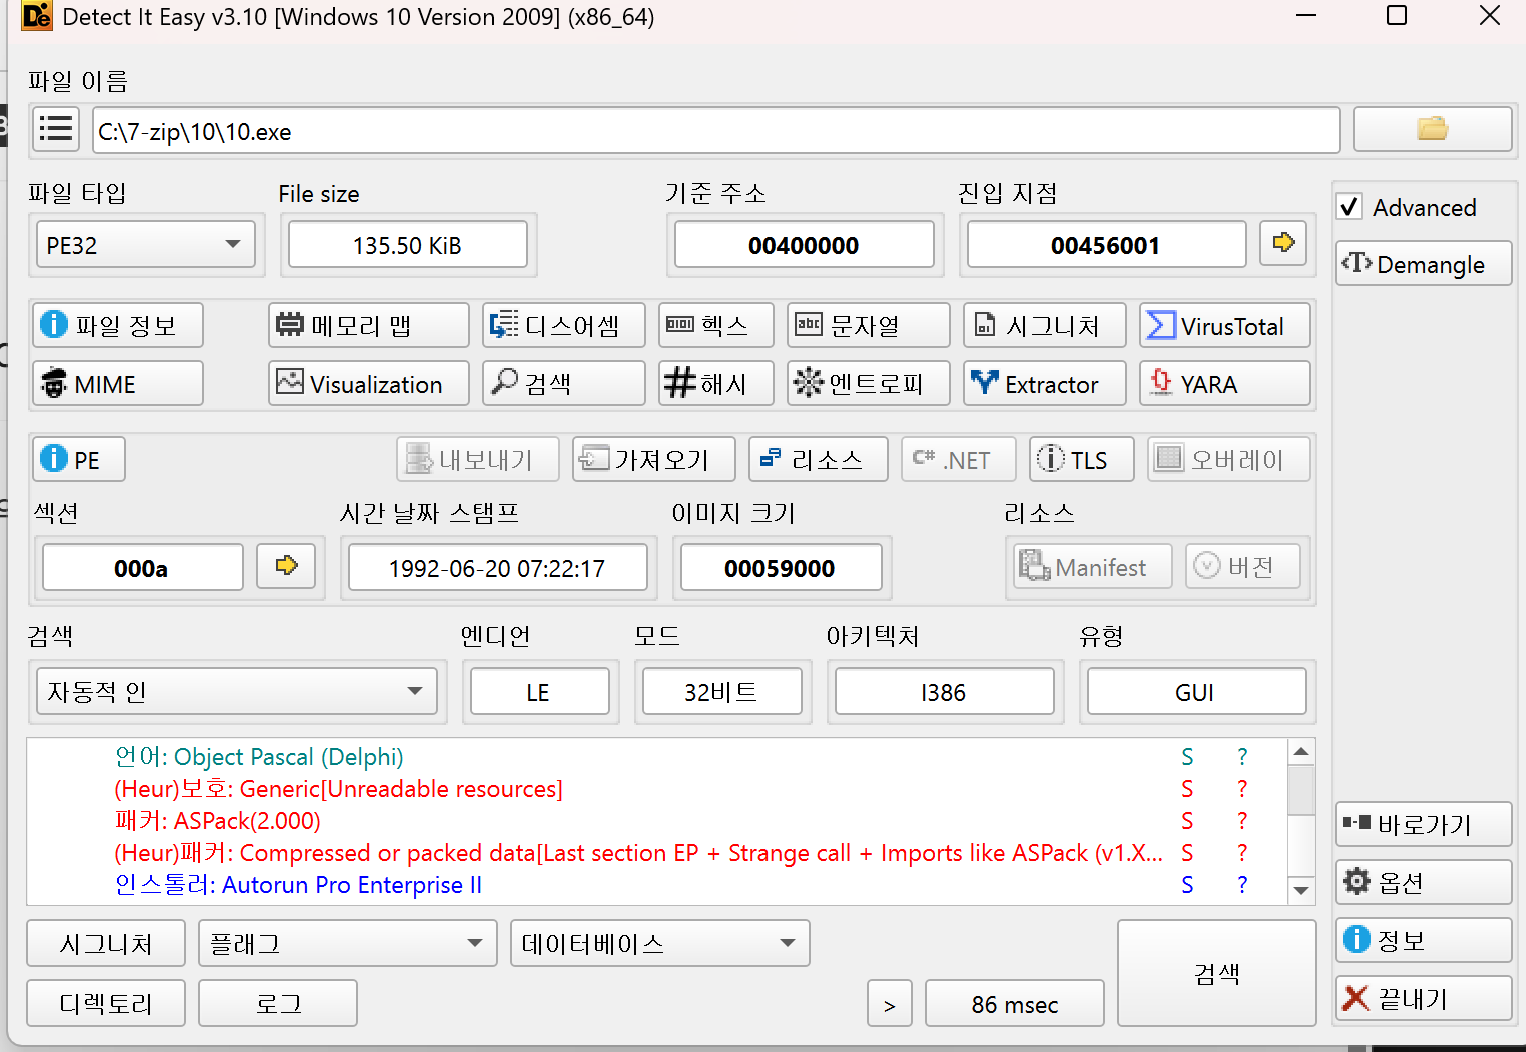Open Extractor tool
Image resolution: width=1526 pixels, height=1052 pixels.
[x=1045, y=383]
